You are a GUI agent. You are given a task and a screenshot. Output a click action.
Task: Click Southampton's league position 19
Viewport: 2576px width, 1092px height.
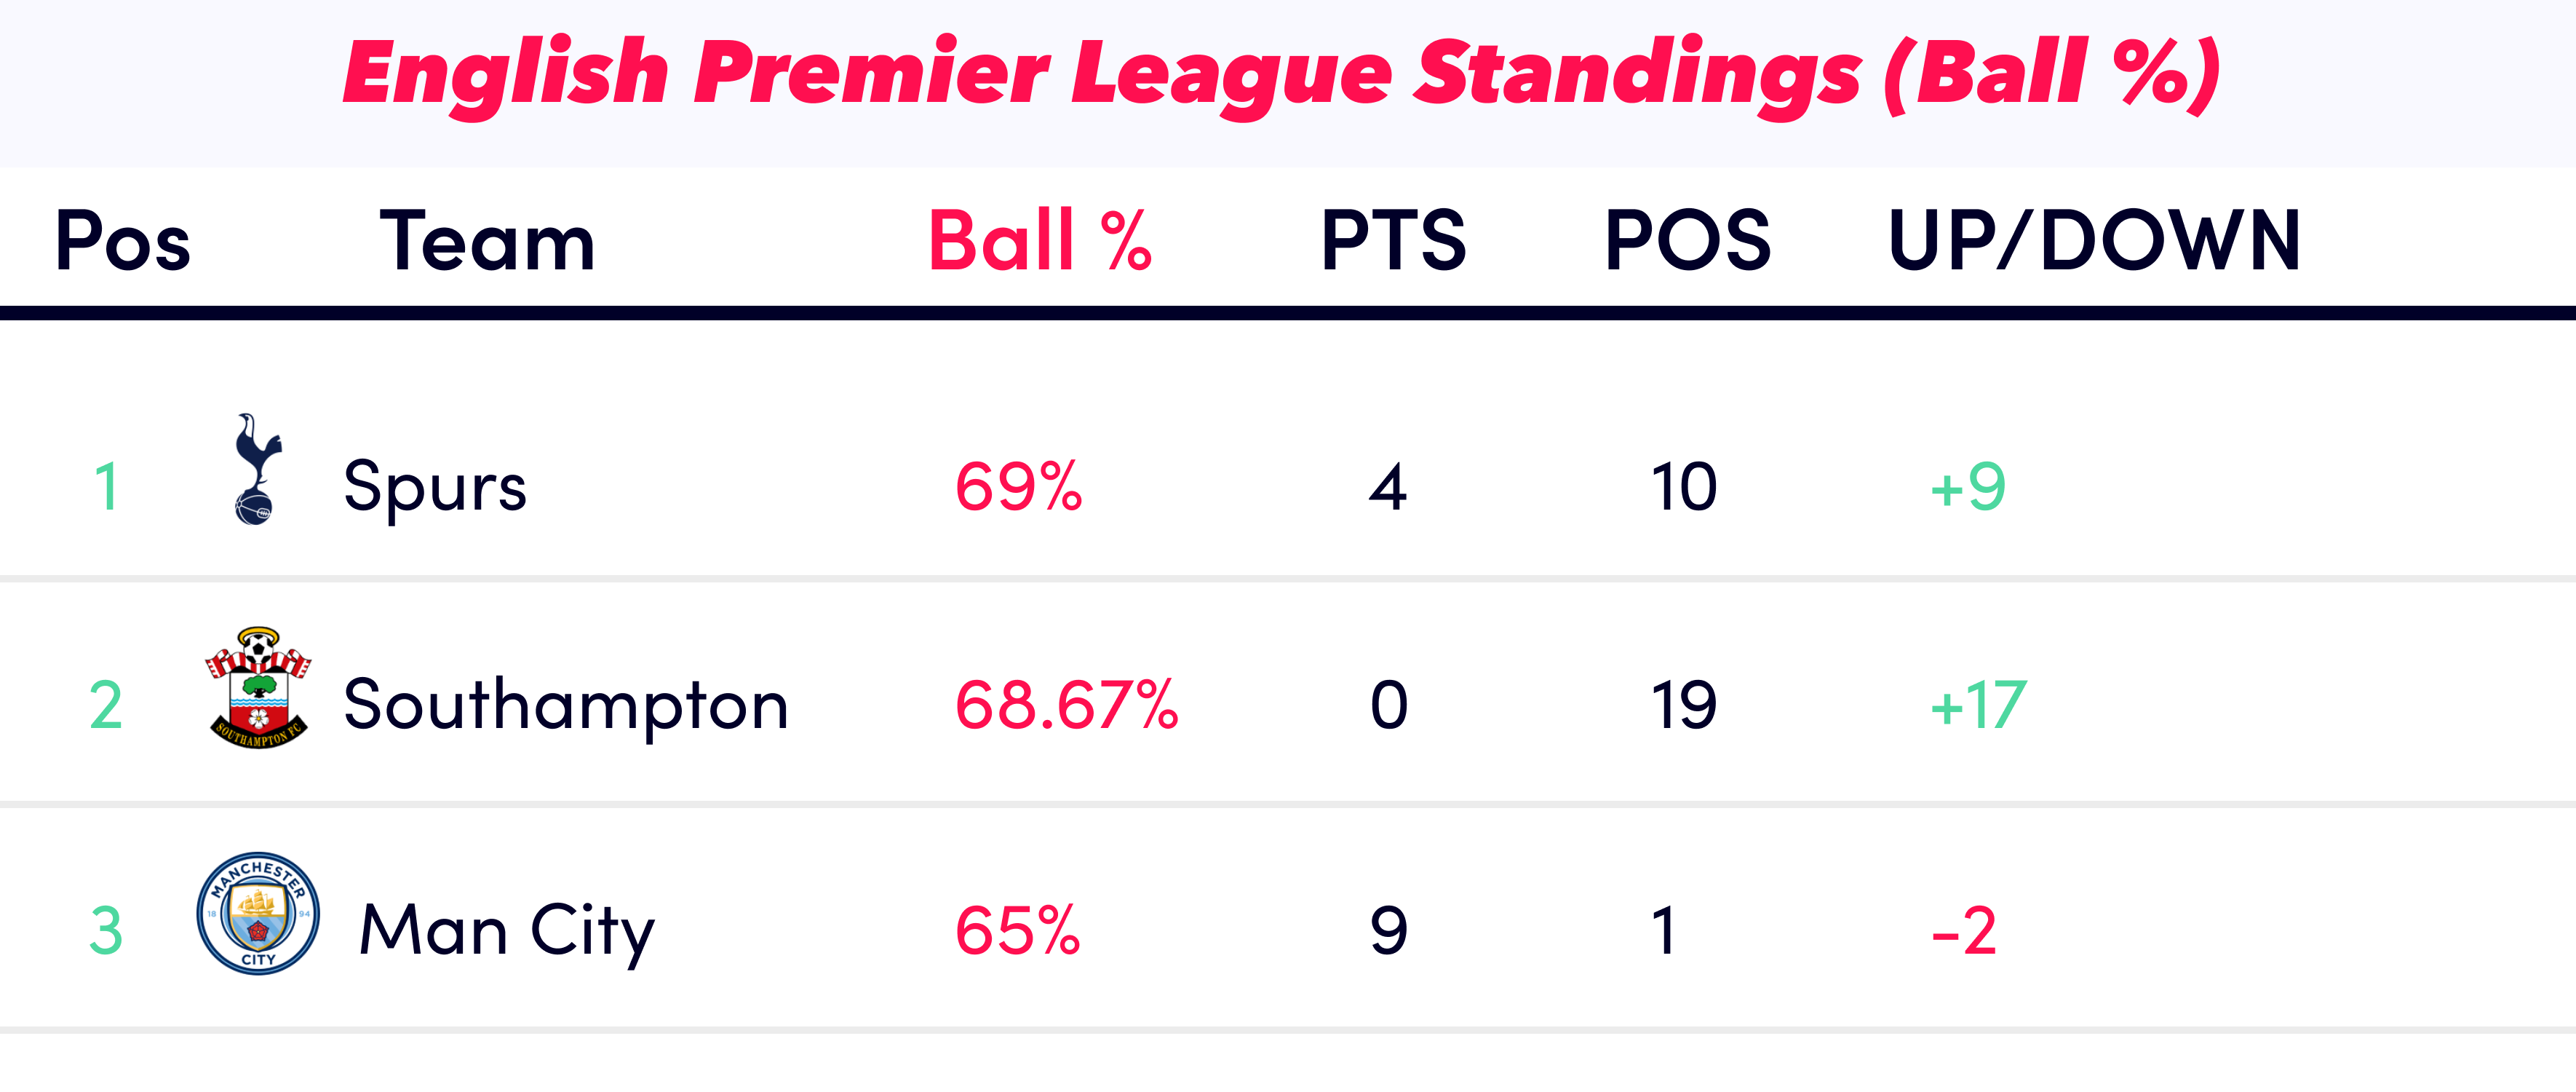[1684, 706]
